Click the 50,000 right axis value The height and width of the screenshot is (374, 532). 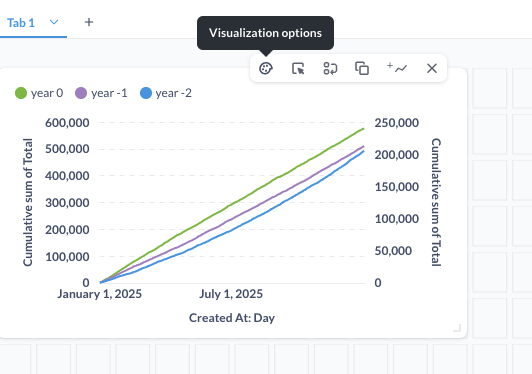pyautogui.click(x=393, y=251)
